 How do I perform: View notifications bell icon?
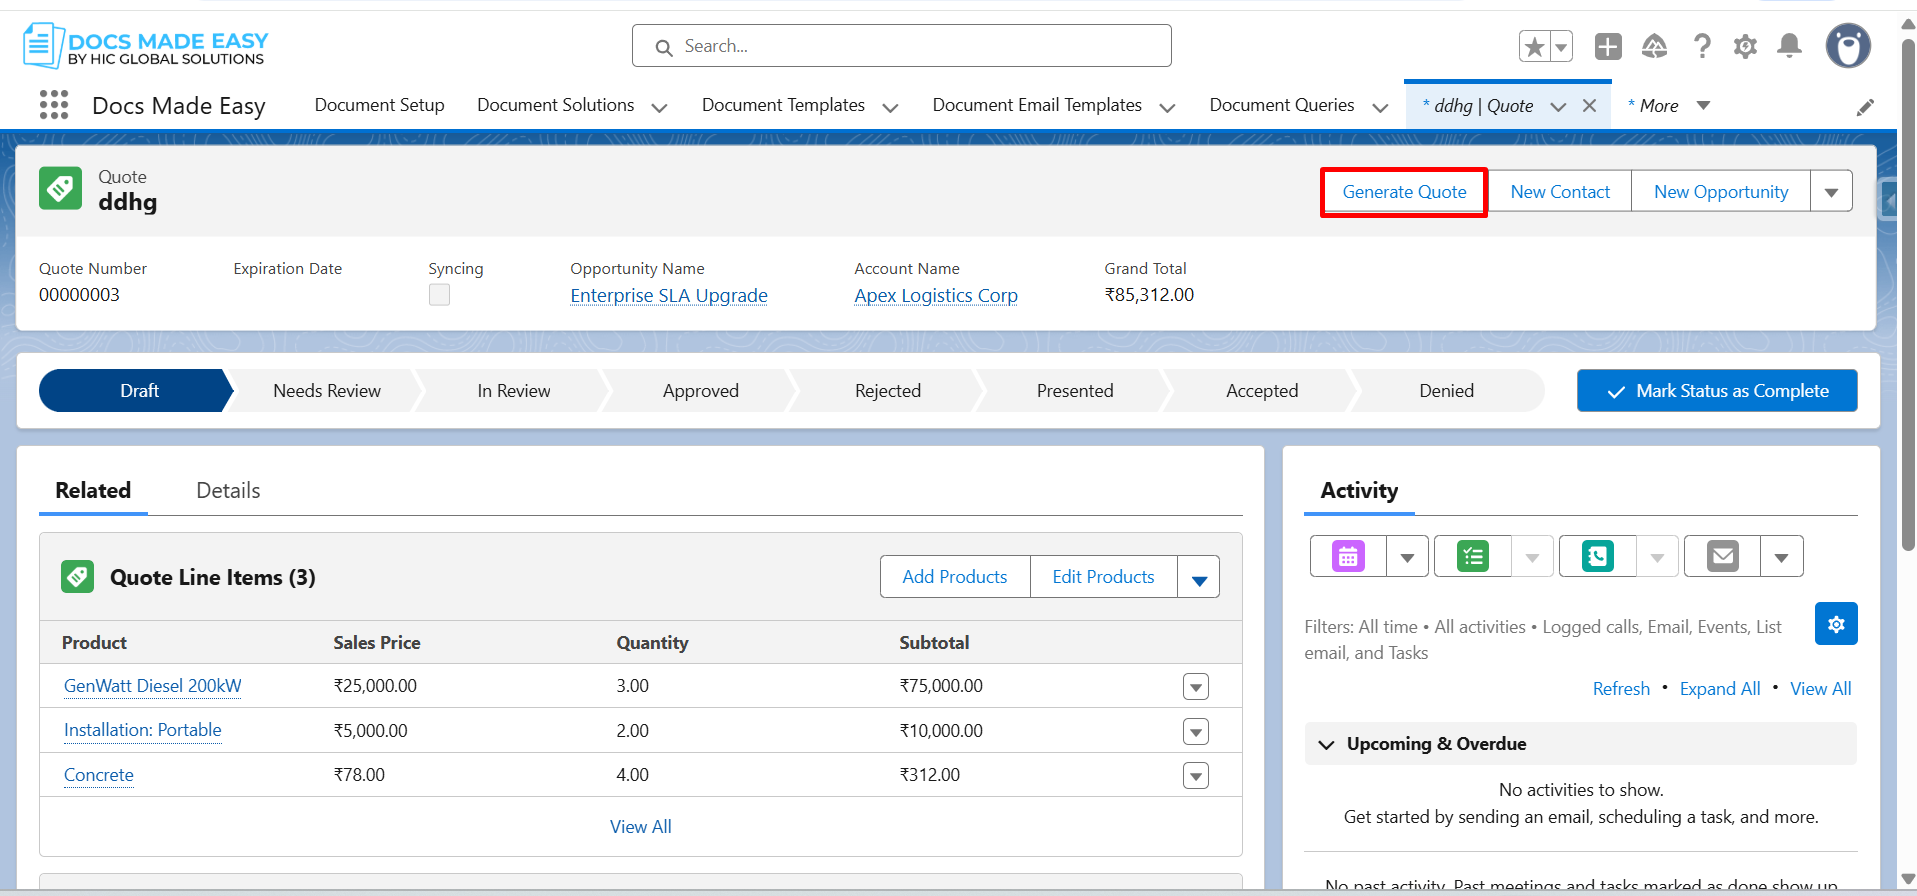tap(1789, 46)
